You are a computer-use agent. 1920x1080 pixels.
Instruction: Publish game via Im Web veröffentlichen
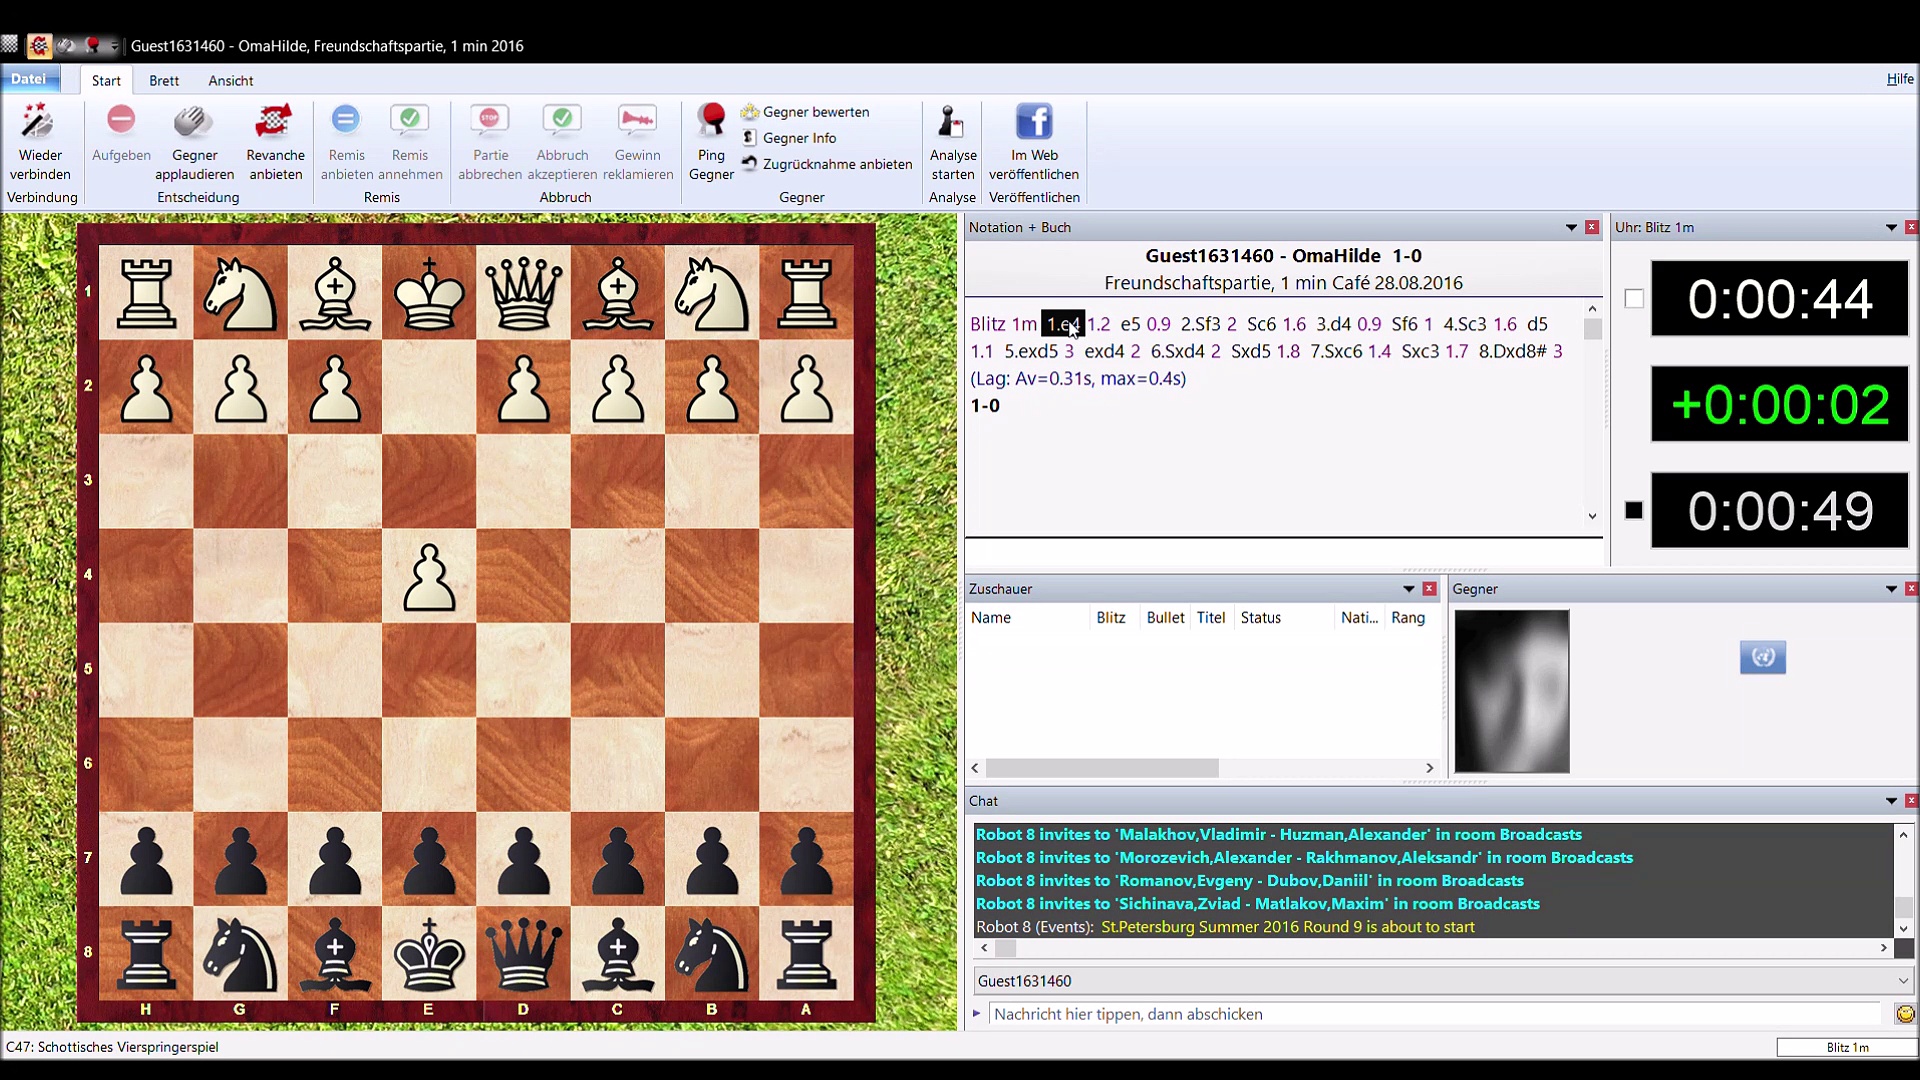tap(1034, 122)
